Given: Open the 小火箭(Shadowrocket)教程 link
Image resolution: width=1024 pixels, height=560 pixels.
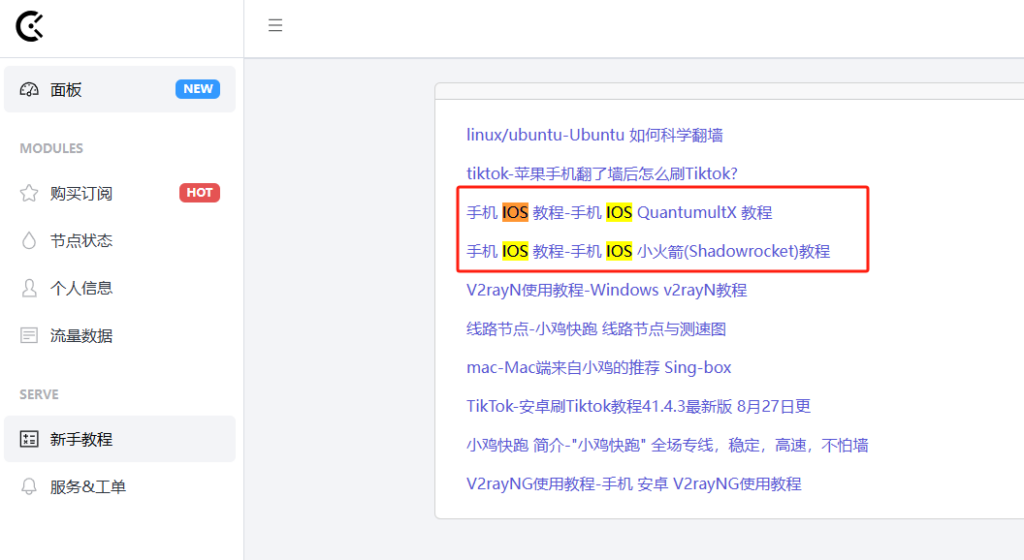Looking at the screenshot, I should pyautogui.click(x=648, y=251).
